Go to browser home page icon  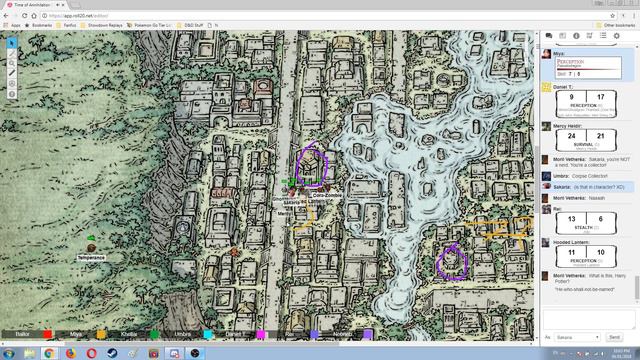click(34, 16)
